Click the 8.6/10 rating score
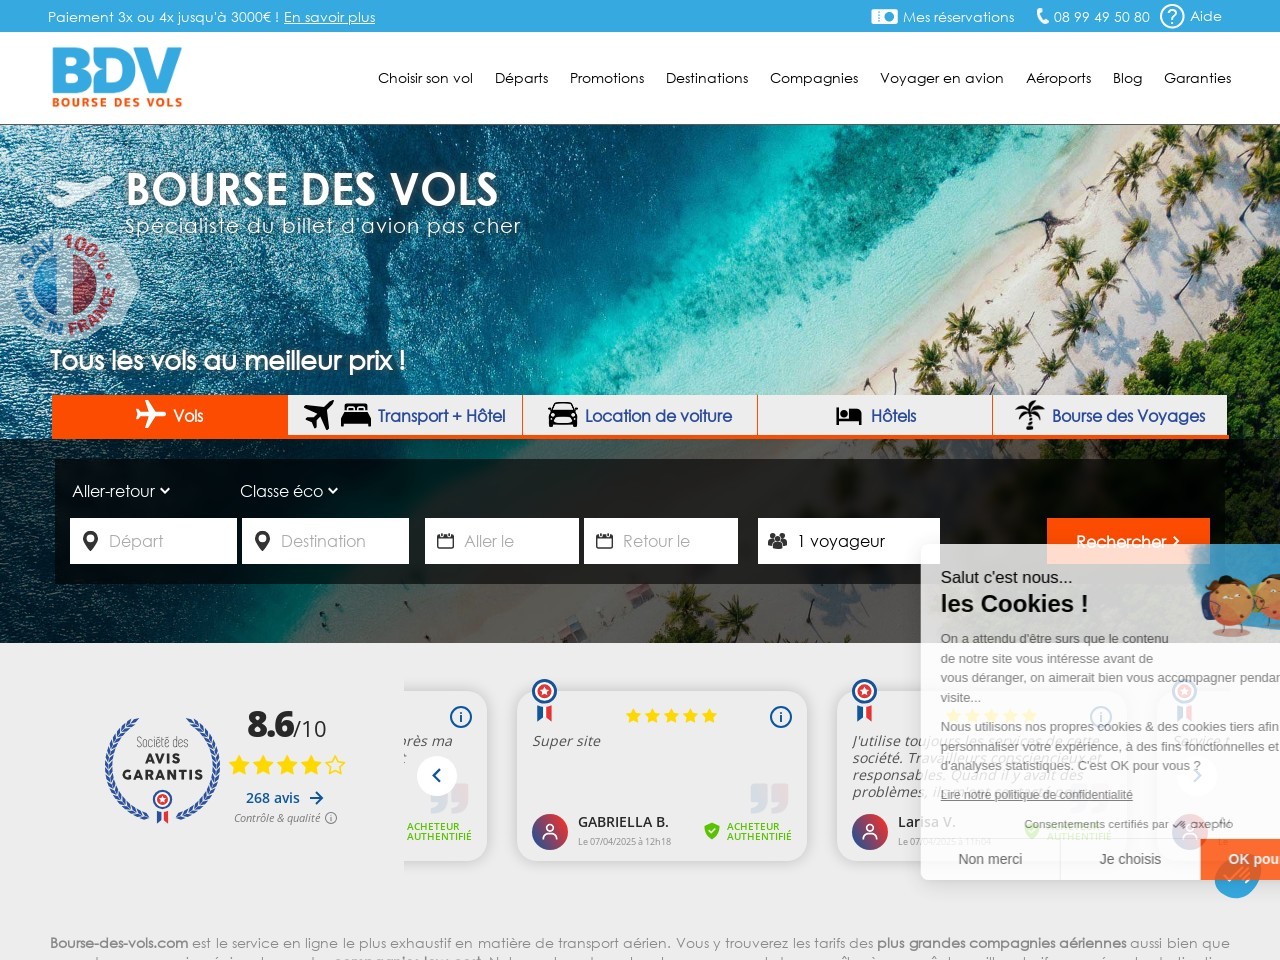The width and height of the screenshot is (1280, 960). pyautogui.click(x=286, y=725)
